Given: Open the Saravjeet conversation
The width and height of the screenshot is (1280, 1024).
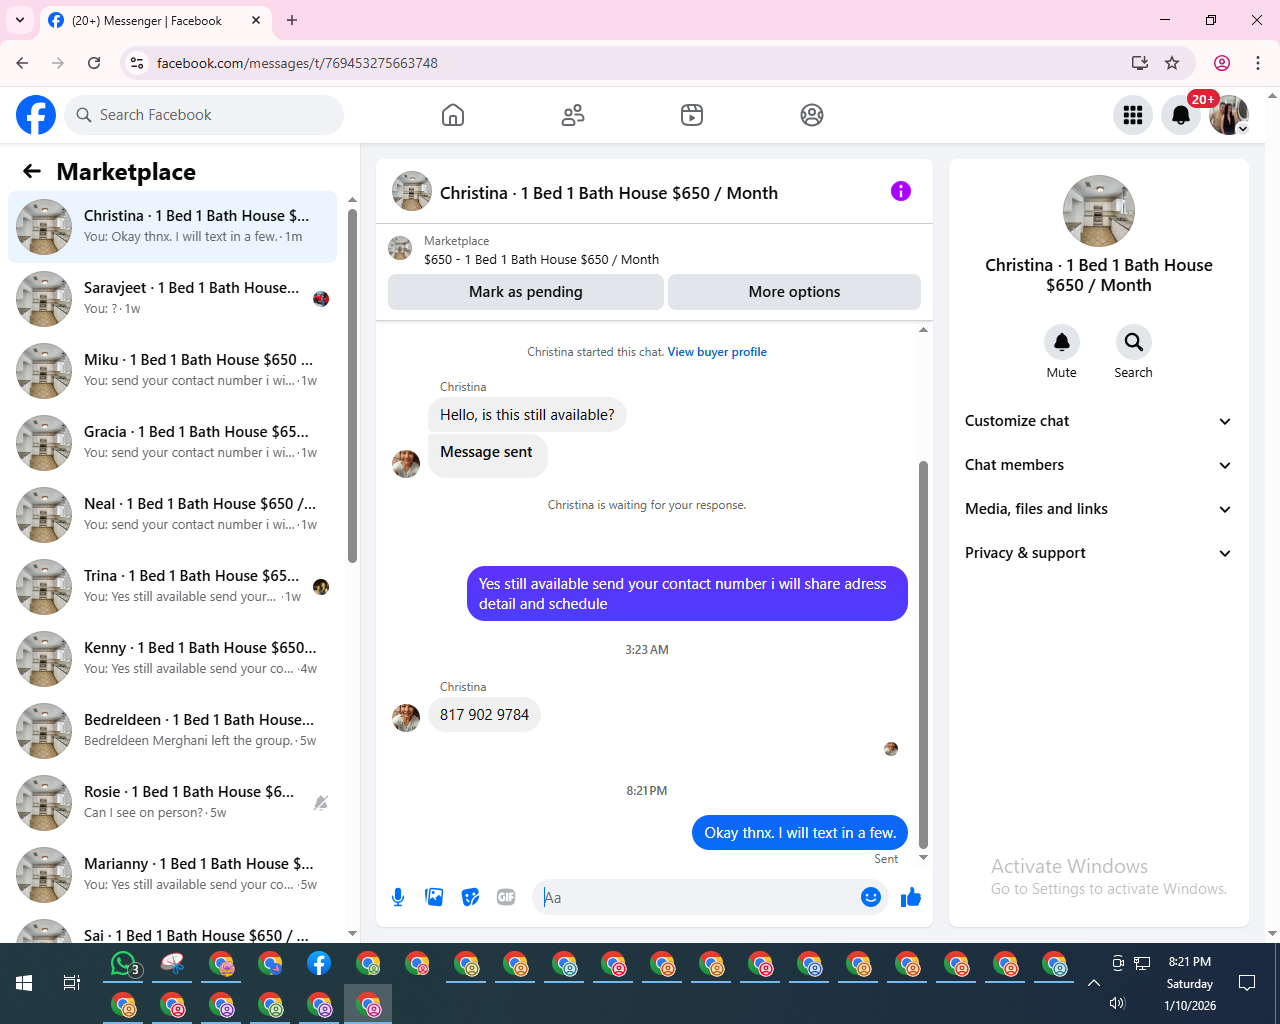Looking at the screenshot, I should [x=173, y=298].
